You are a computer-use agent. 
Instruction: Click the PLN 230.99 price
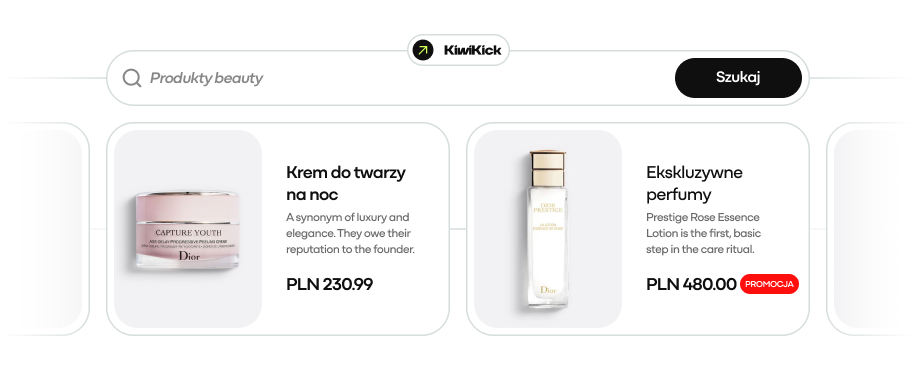pos(329,284)
